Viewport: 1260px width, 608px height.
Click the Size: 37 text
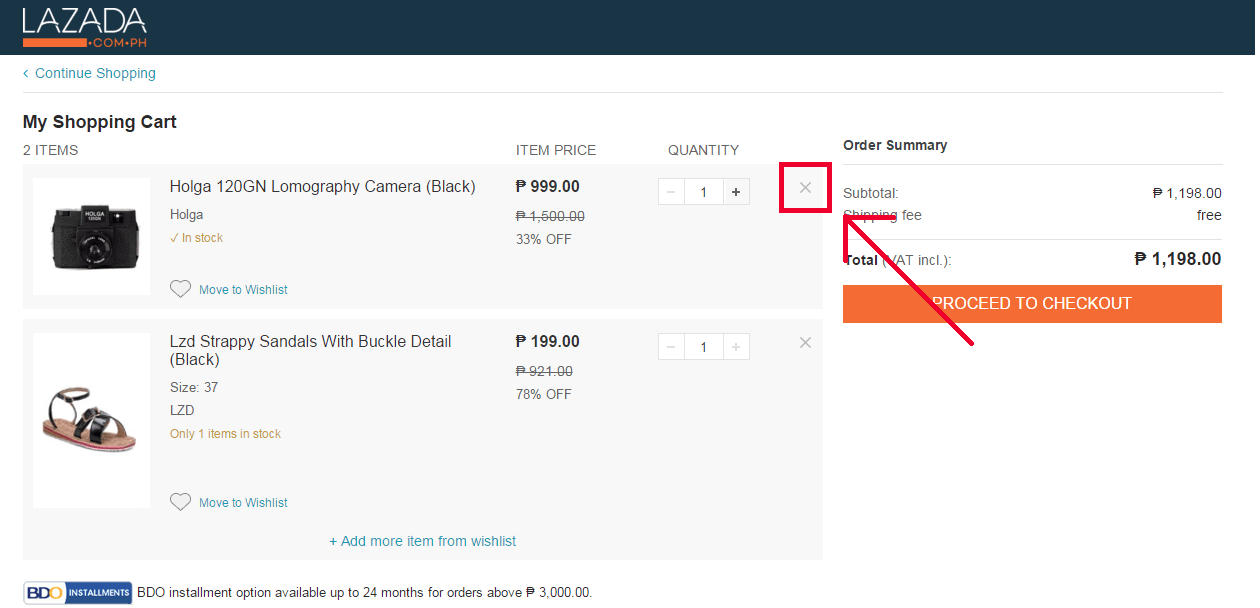tap(194, 387)
